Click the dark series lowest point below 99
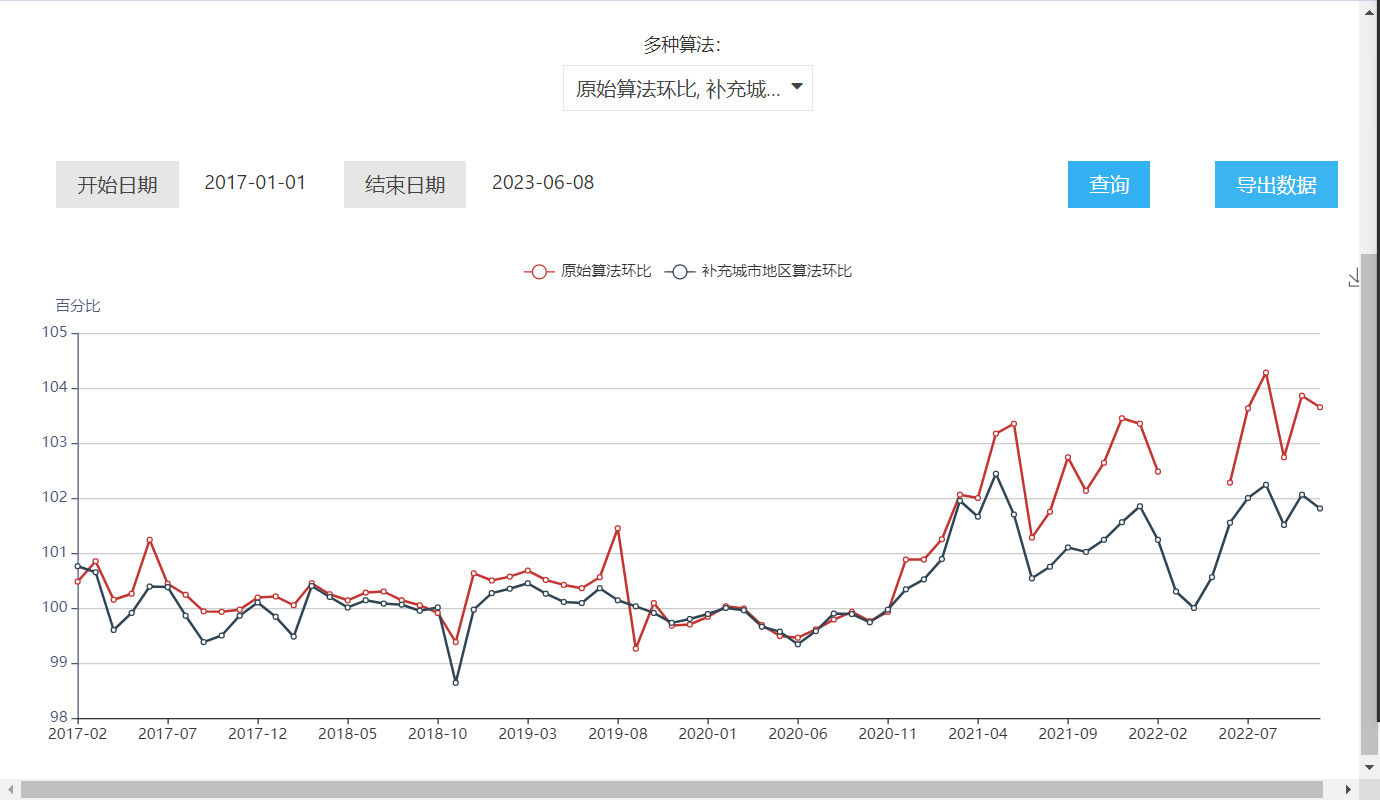The width and height of the screenshot is (1380, 800). point(456,682)
